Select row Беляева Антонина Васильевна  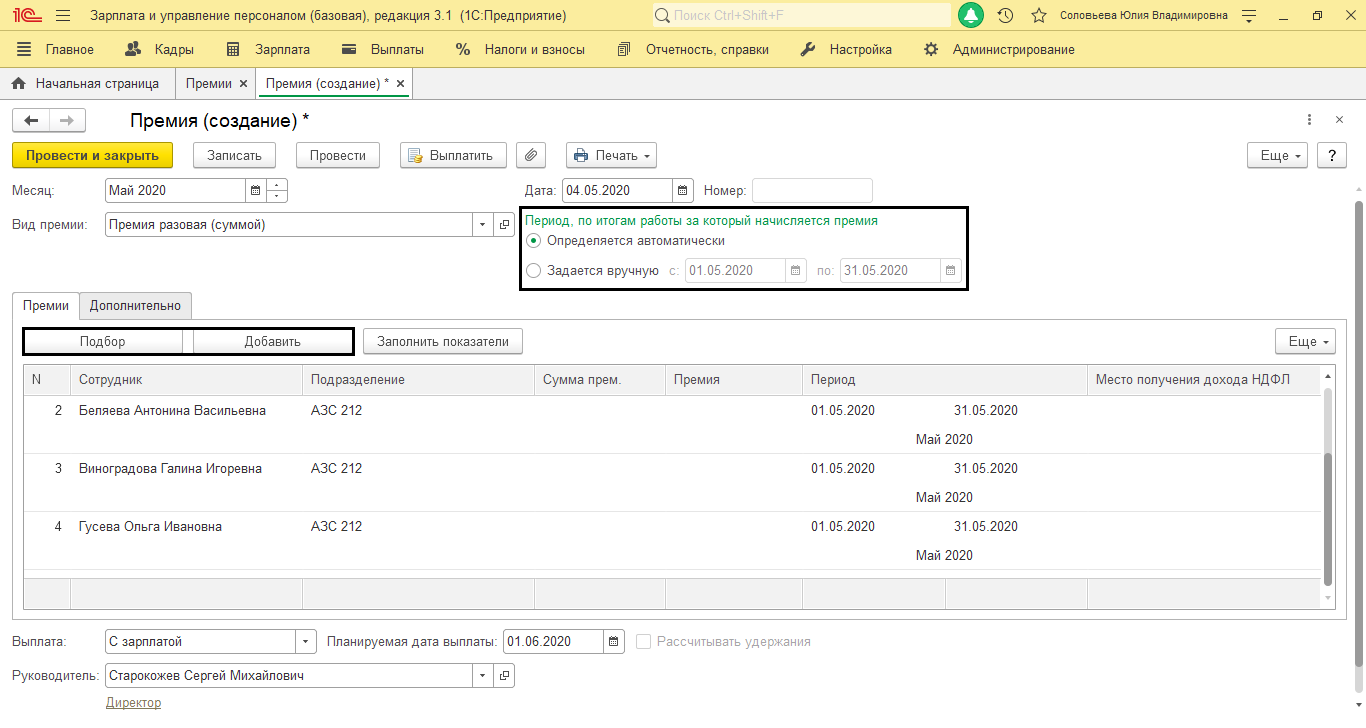[672, 425]
